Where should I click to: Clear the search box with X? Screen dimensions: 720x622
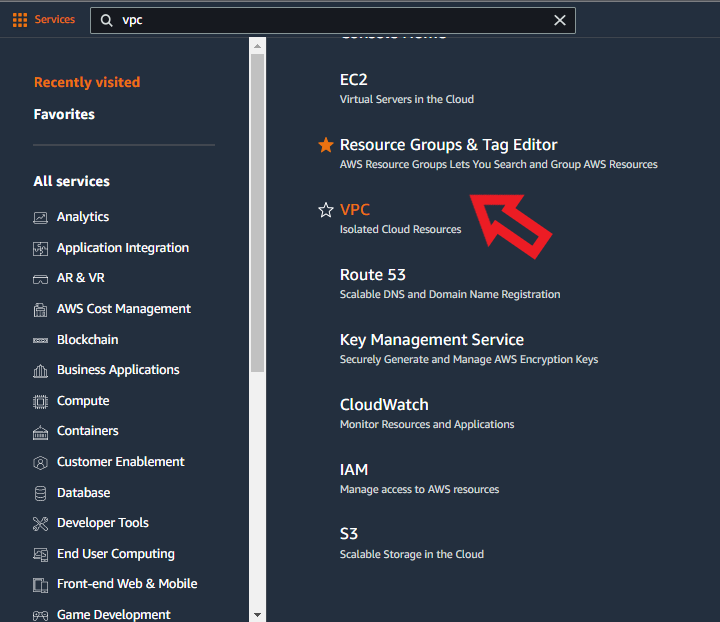tap(560, 20)
